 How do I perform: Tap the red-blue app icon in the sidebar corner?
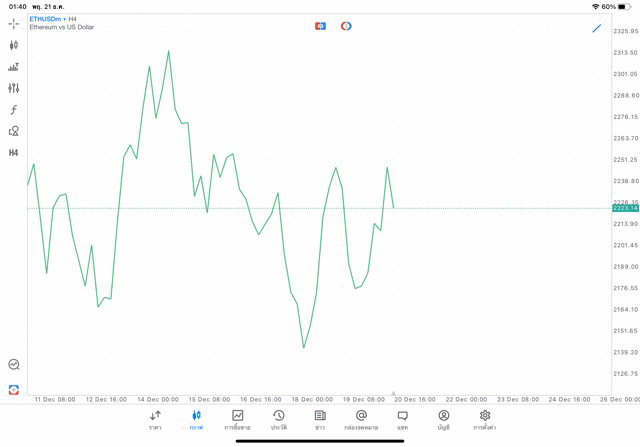coord(13,389)
